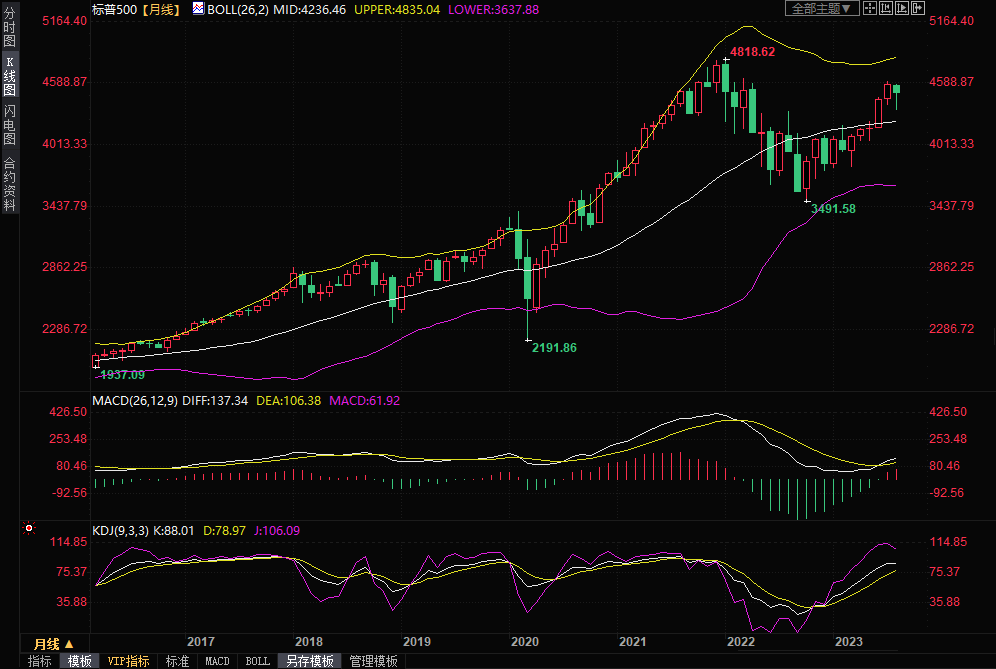Image resolution: width=996 pixels, height=669 pixels.
Task: Click the panel exit arrow icon at top right
Action: [919, 9]
